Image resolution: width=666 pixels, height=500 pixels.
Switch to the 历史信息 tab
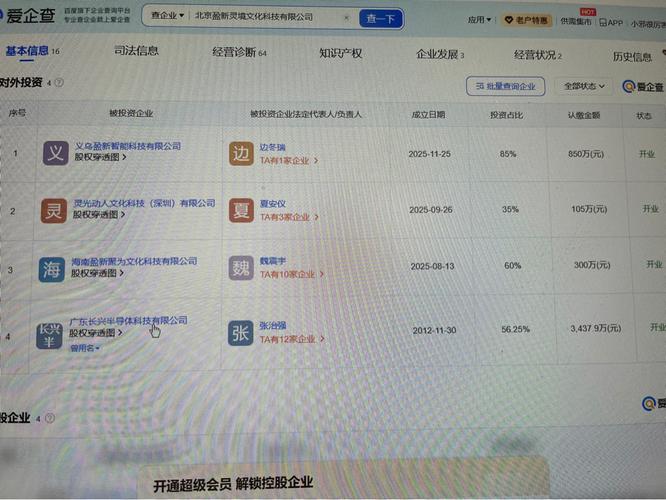coord(632,56)
